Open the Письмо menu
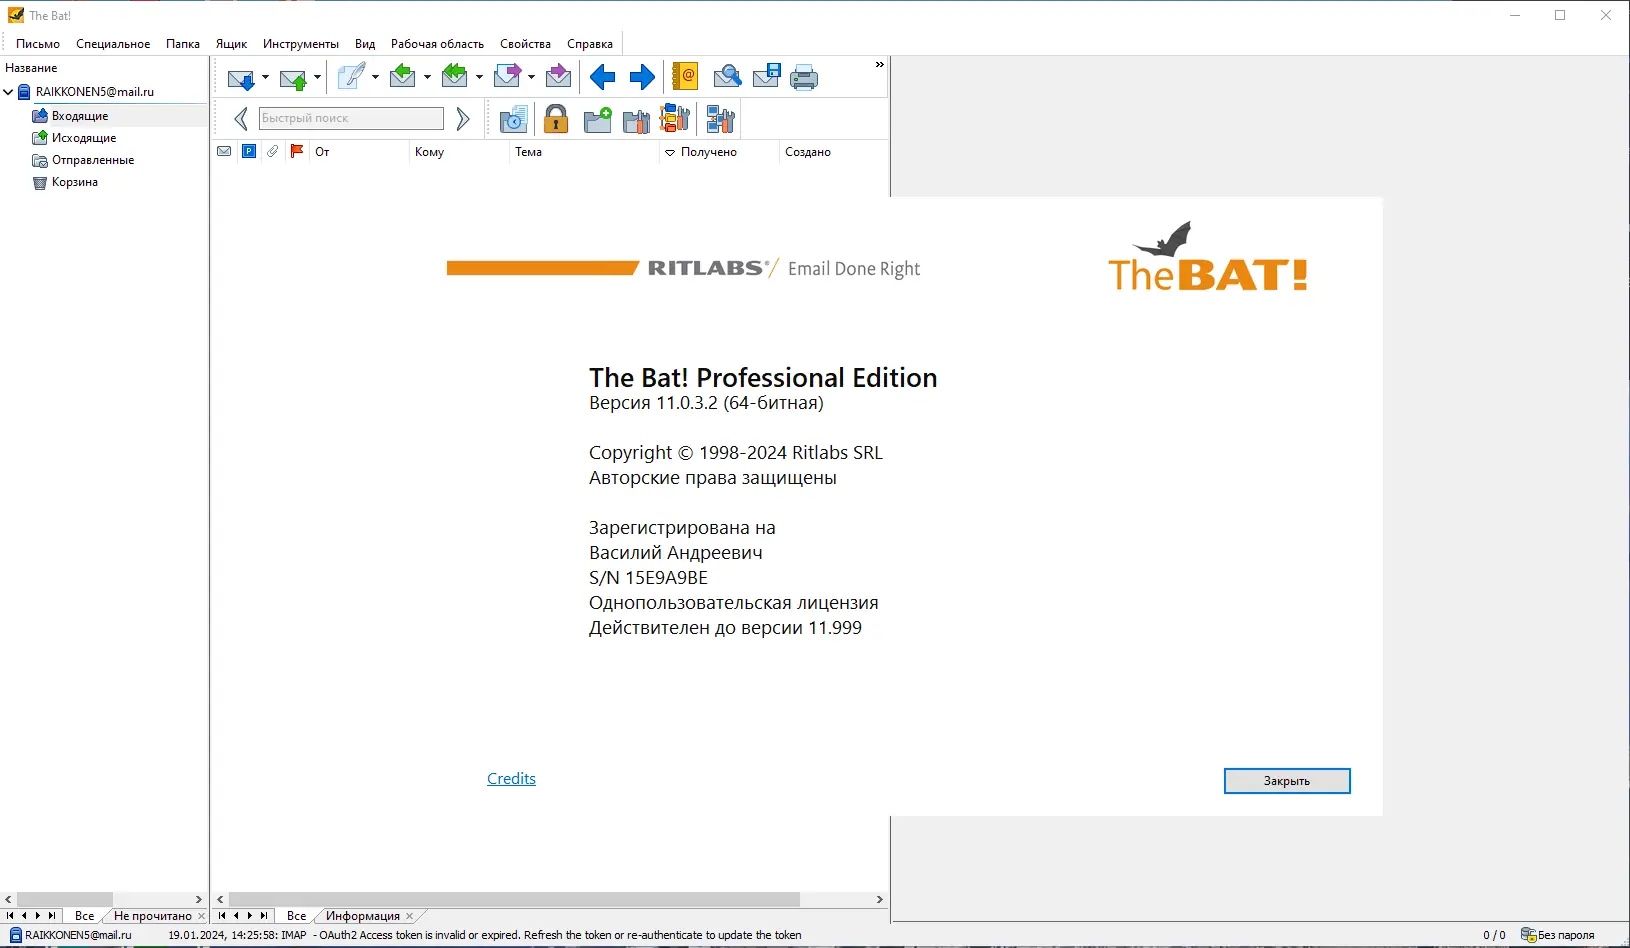The image size is (1630, 948). click(38, 44)
